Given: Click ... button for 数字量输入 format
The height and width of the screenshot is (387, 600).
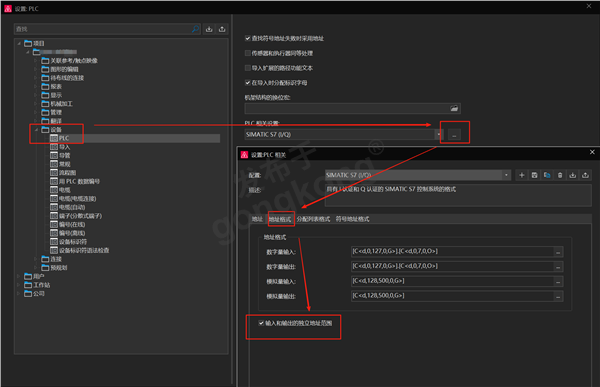Looking at the screenshot, I should [558, 252].
